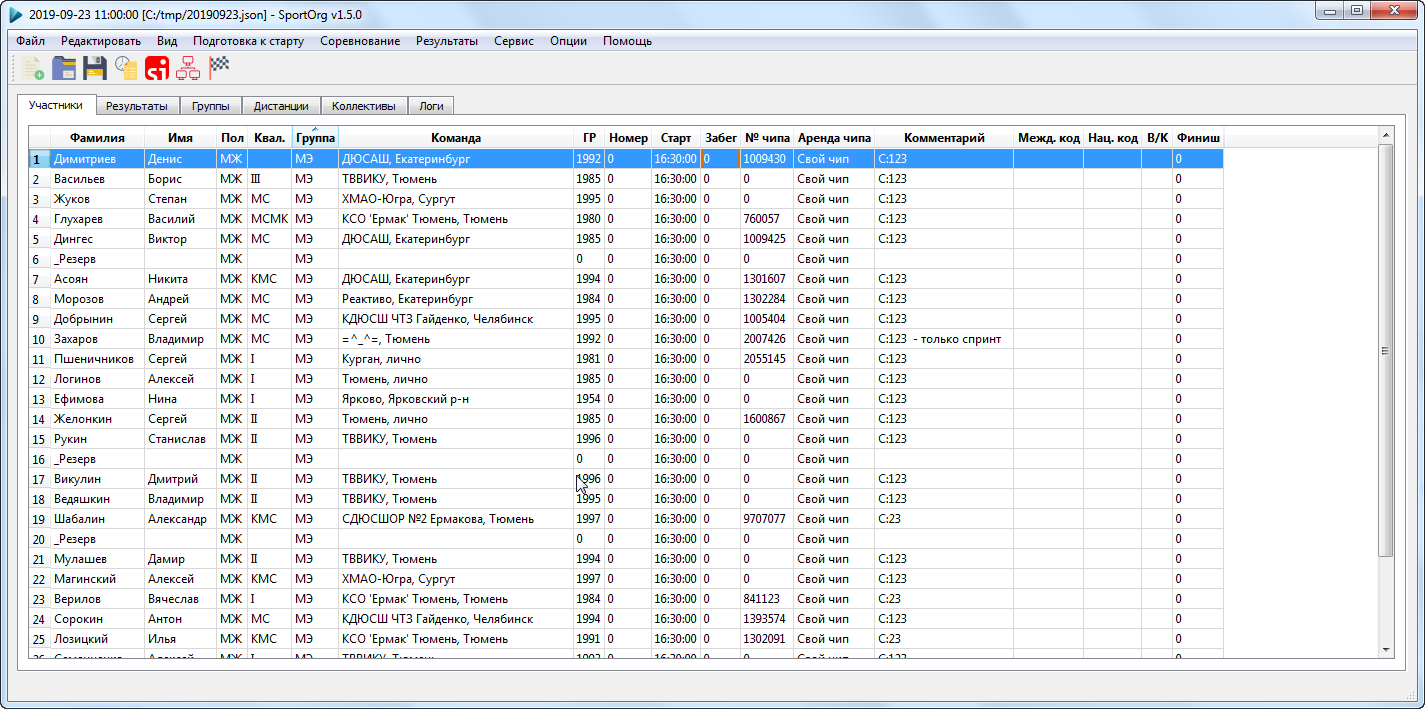Open the Соревнование menu
Image resolution: width=1425 pixels, height=709 pixels.
pyautogui.click(x=360, y=41)
